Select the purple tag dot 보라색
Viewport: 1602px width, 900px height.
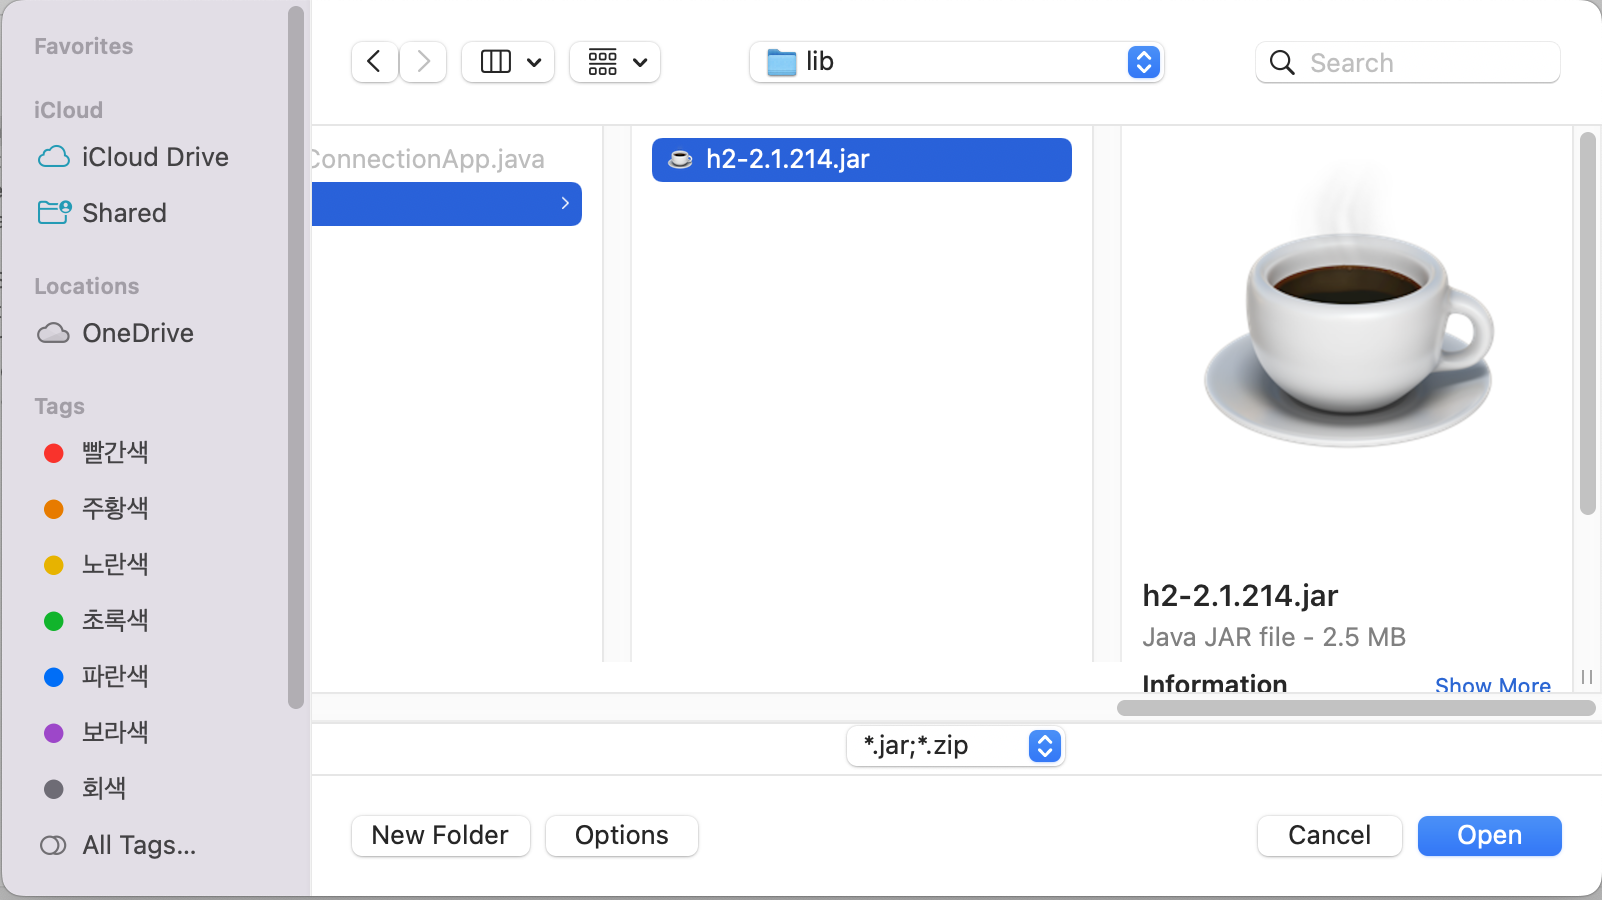(x=54, y=733)
